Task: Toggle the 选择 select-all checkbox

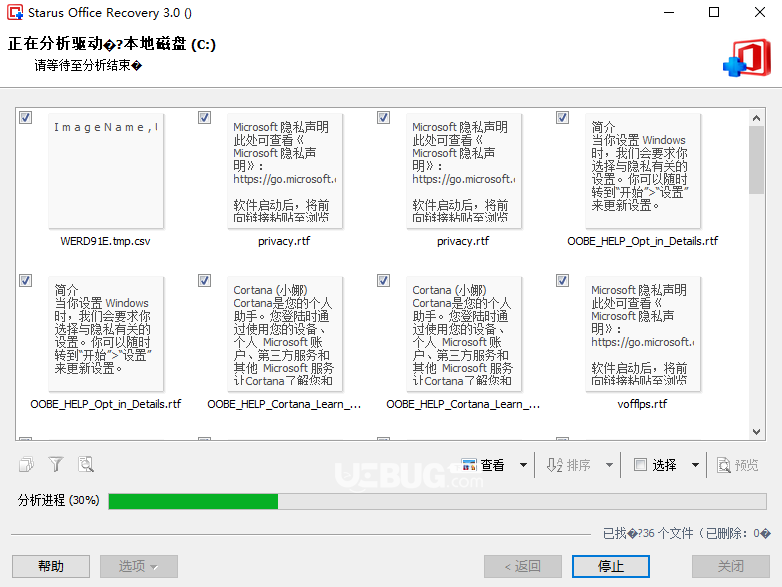Action: coord(640,465)
